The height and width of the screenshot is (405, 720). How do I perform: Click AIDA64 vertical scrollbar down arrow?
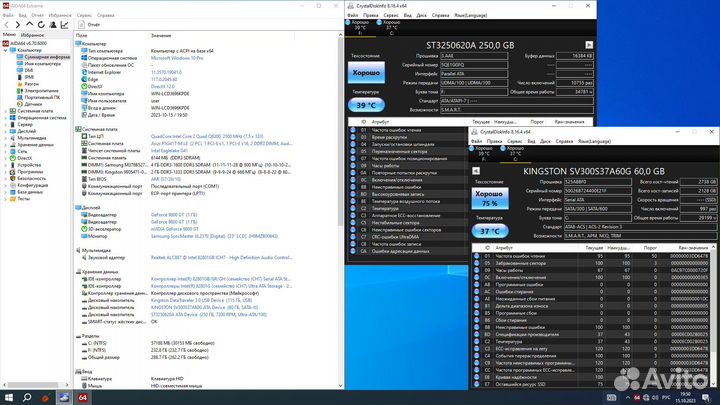(340, 386)
